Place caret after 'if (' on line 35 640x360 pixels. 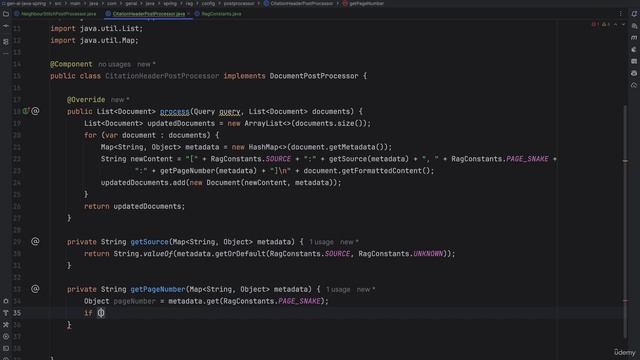101,313
